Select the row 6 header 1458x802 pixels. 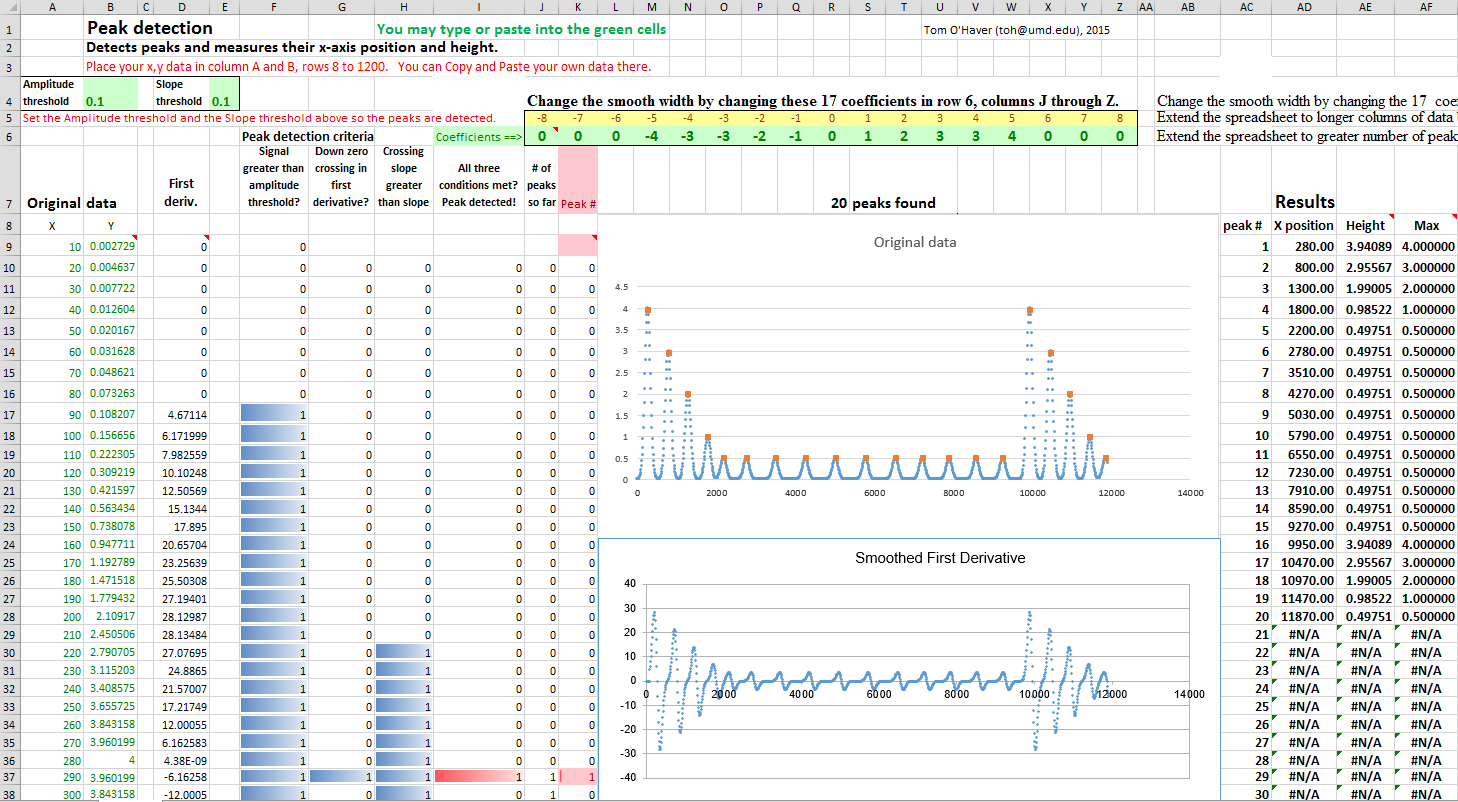(x=9, y=135)
